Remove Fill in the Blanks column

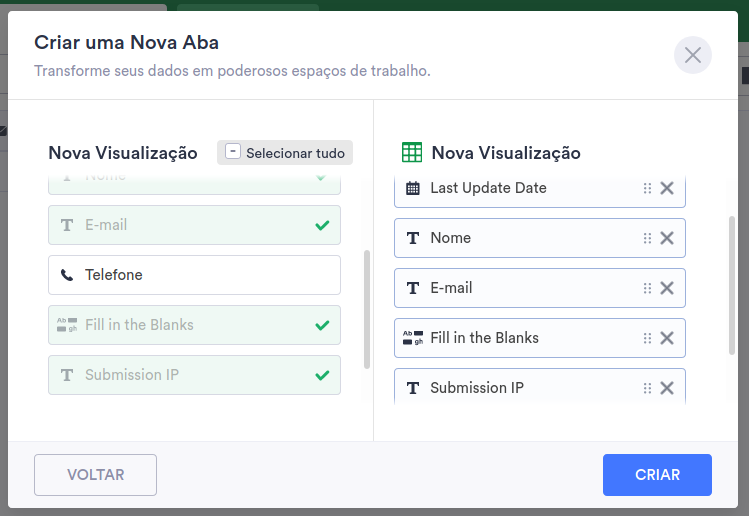point(667,338)
